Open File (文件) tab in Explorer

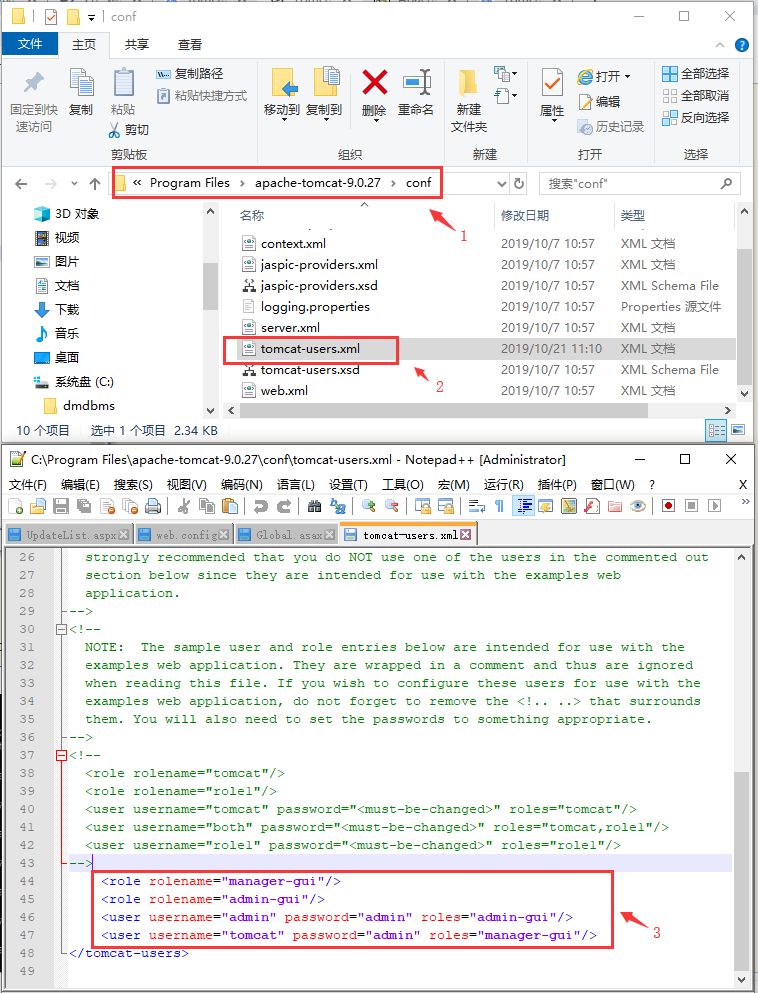click(30, 44)
